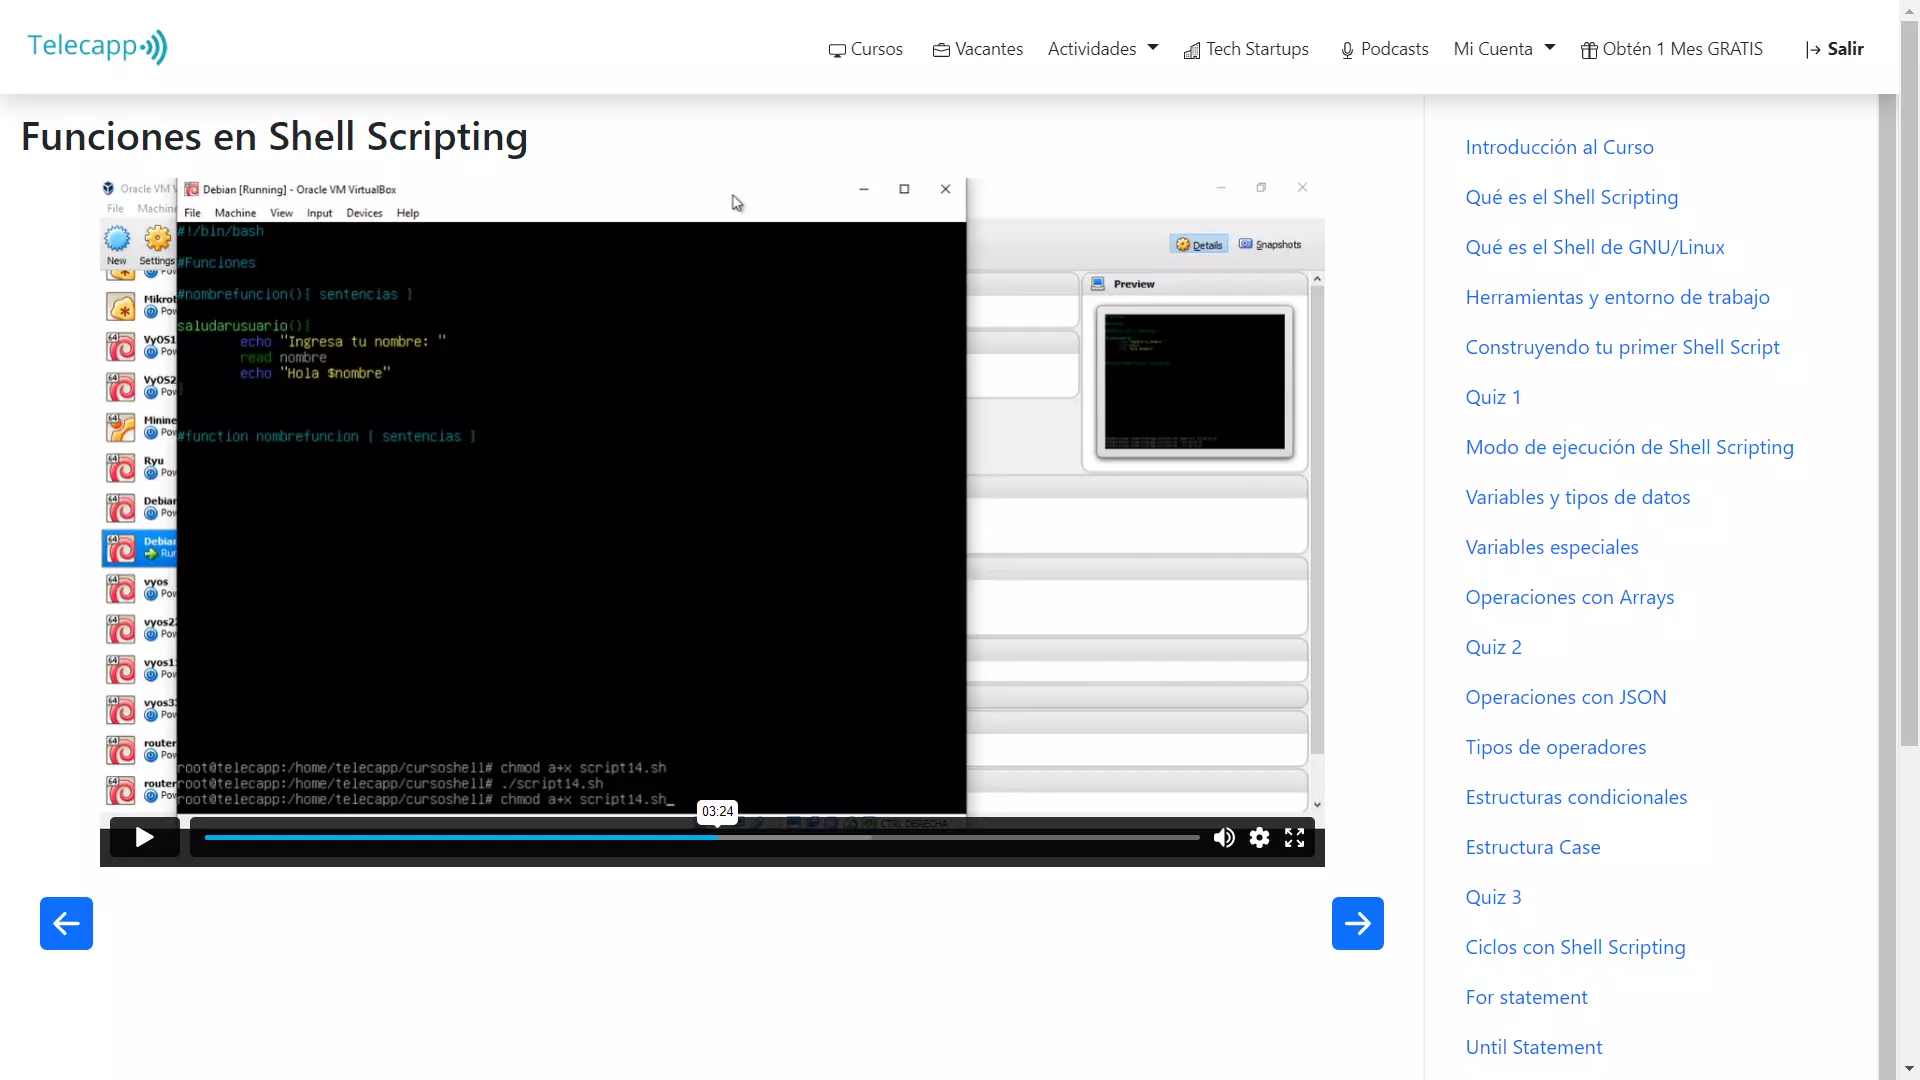Viewport: 1920px width, 1080px height.
Task: Open the Podcasts section
Action: [1384, 49]
